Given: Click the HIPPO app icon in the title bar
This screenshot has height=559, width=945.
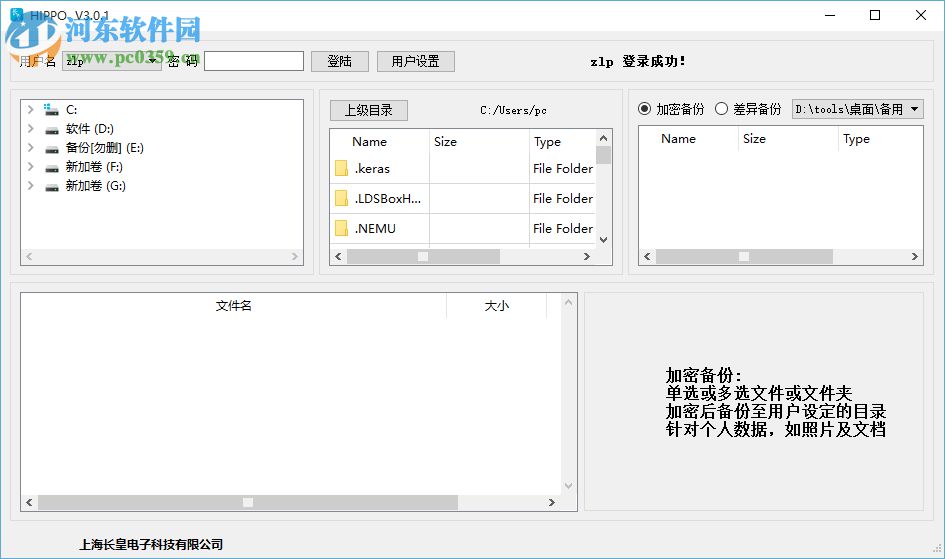Looking at the screenshot, I should click(17, 14).
